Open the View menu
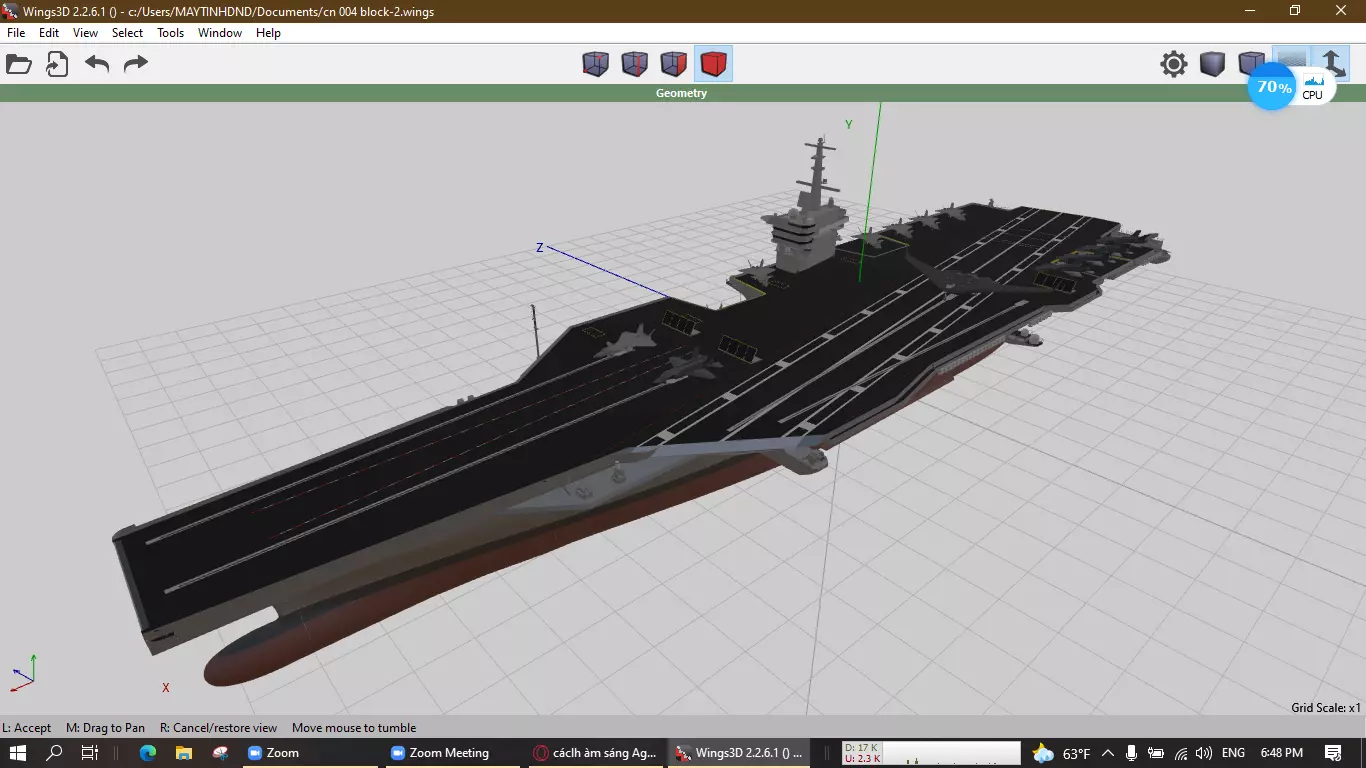The image size is (1366, 768). point(85,33)
